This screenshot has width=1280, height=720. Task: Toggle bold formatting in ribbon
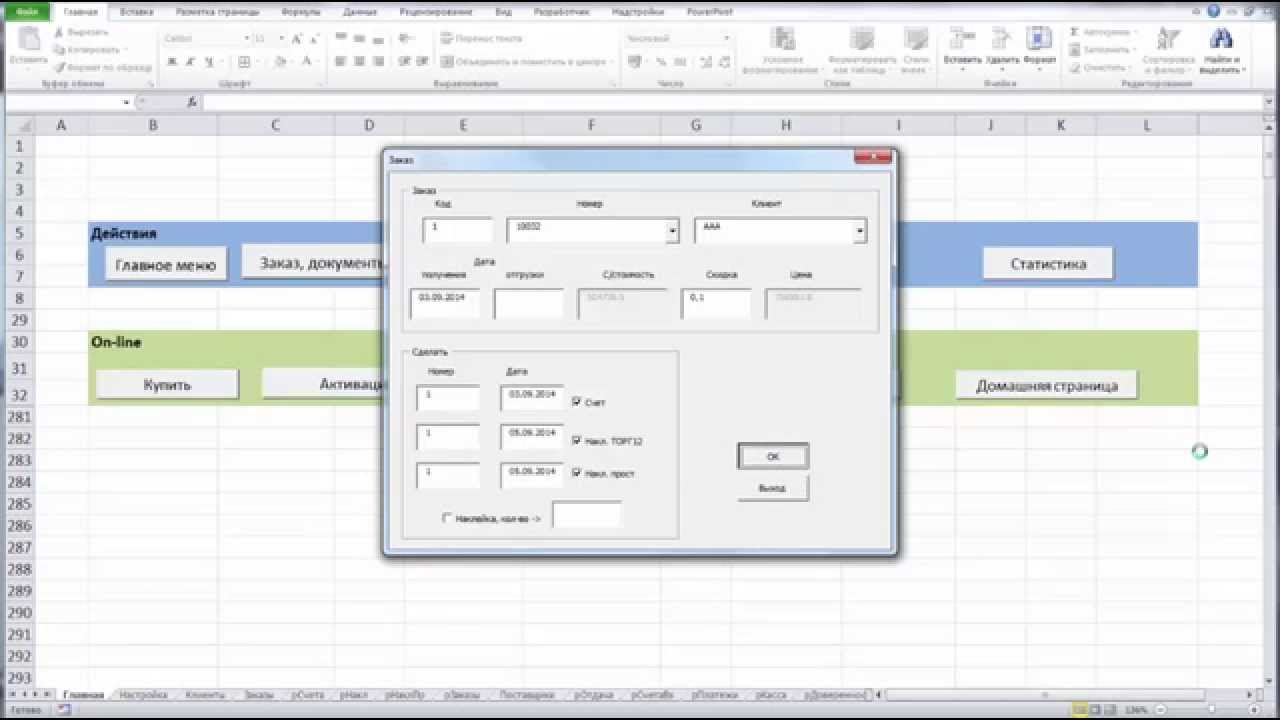pyautogui.click(x=171, y=61)
